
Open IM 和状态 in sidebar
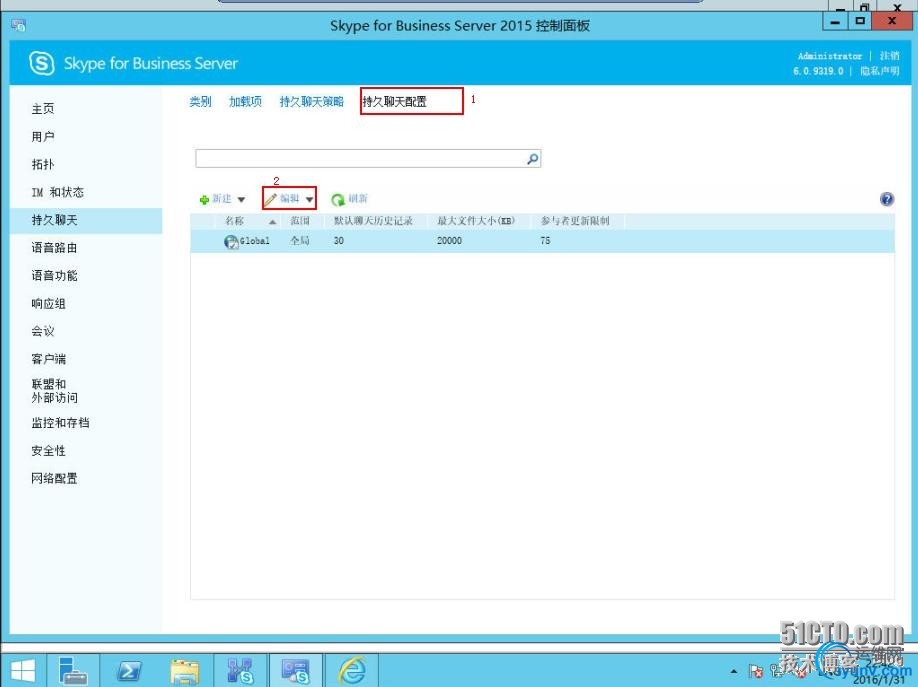57,192
